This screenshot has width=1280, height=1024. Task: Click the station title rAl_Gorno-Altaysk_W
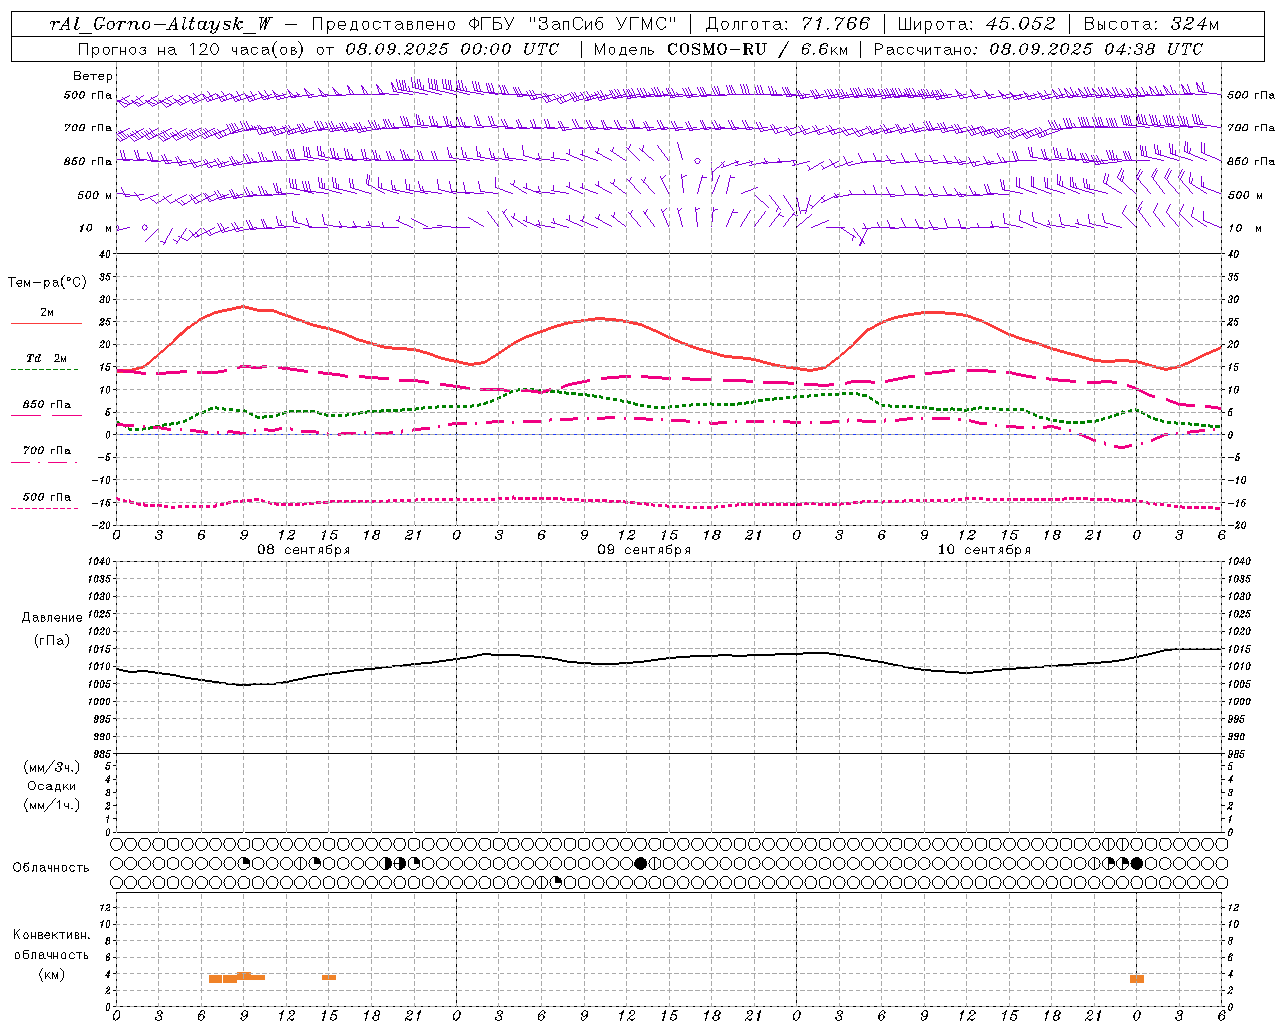(x=160, y=24)
